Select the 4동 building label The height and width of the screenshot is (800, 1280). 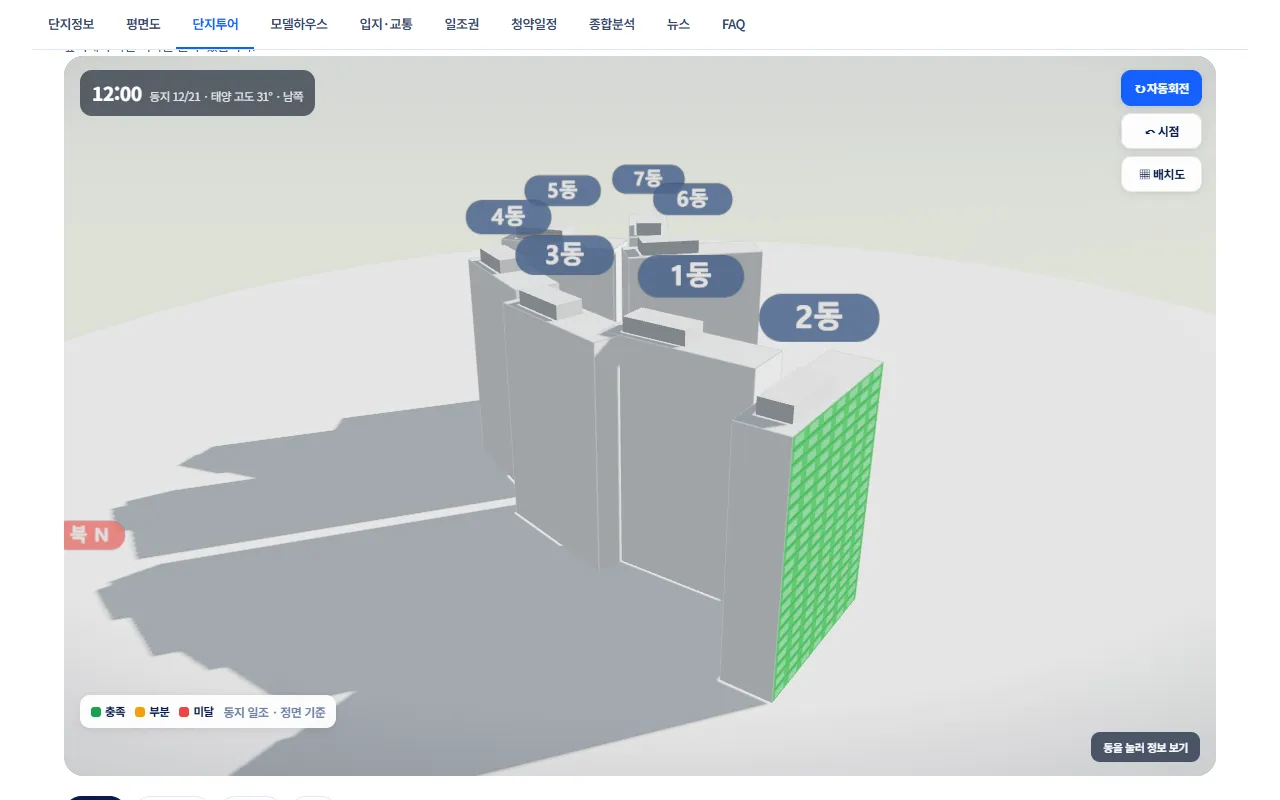(508, 216)
